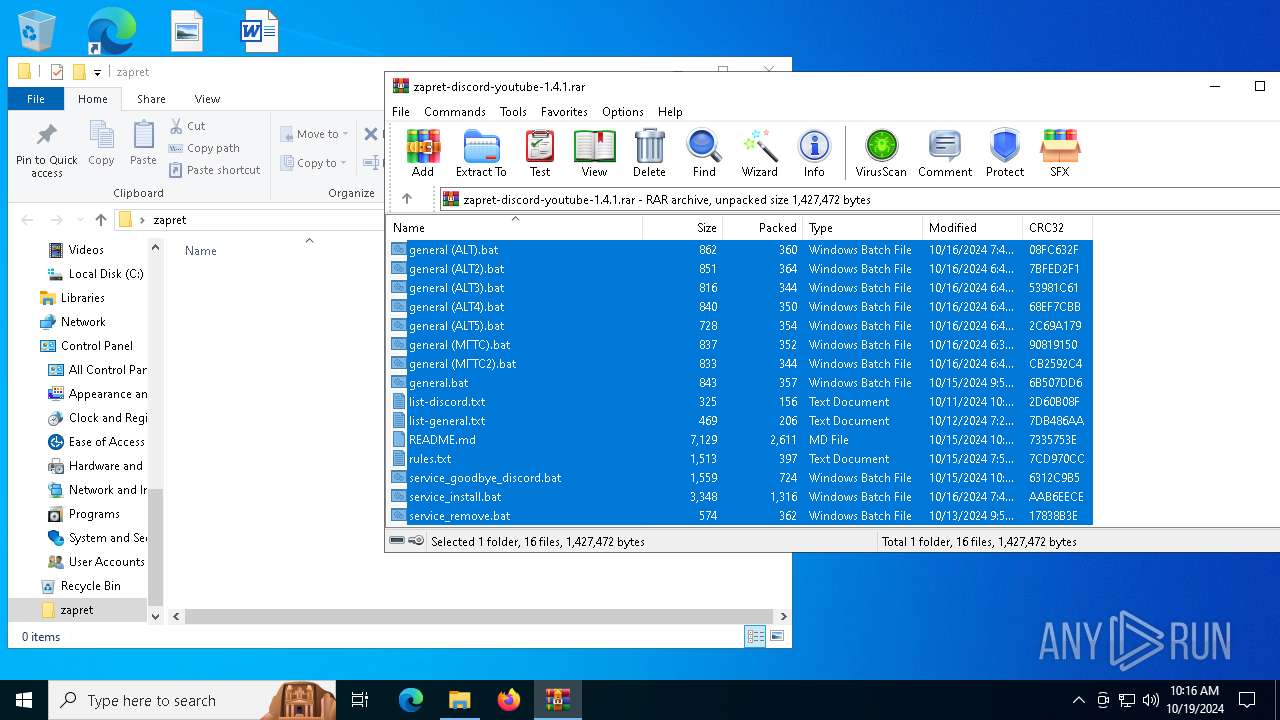Image resolution: width=1280 pixels, height=720 pixels.
Task: Click Pin to Quick access in Explorer
Action: [46, 151]
